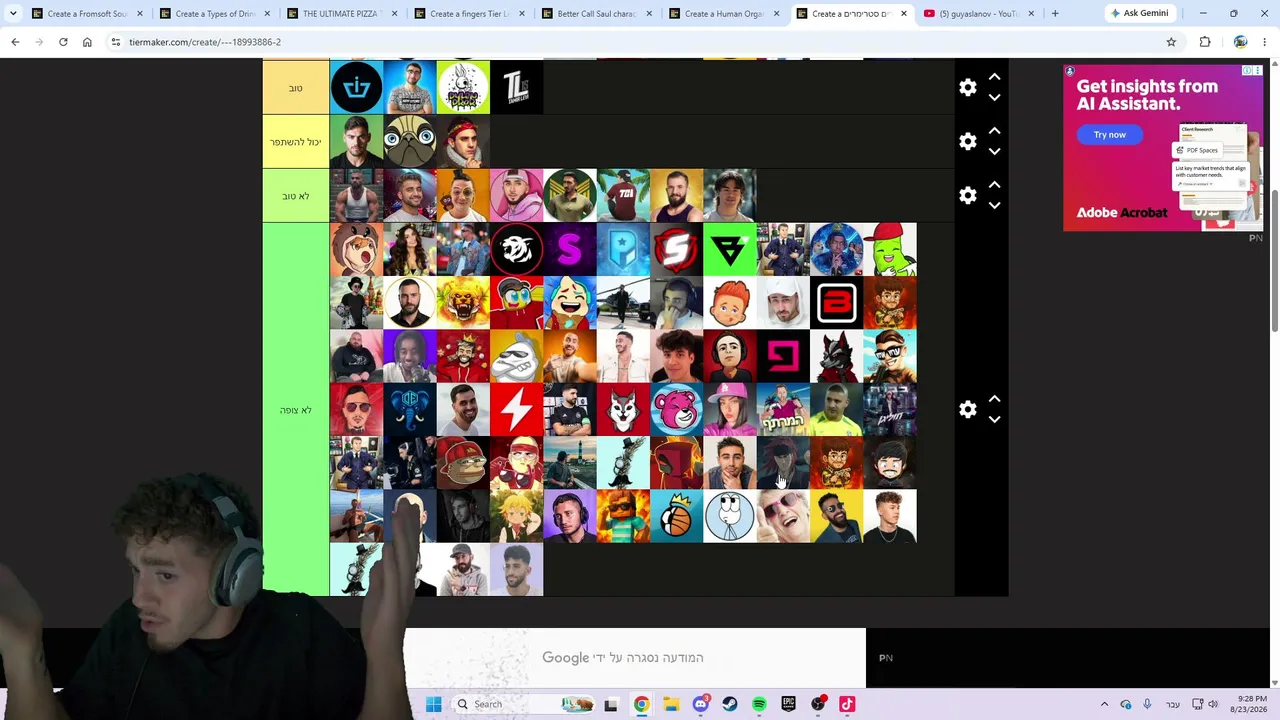The width and height of the screenshot is (1280, 720).
Task: Open Google Chrome from the taskbar
Action: click(641, 704)
